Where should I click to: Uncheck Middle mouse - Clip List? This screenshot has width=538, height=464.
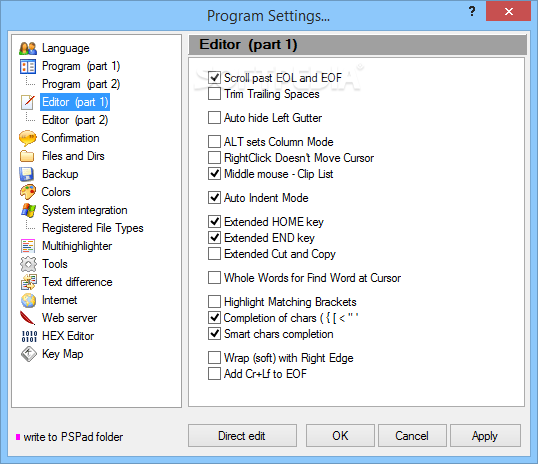click(x=214, y=174)
